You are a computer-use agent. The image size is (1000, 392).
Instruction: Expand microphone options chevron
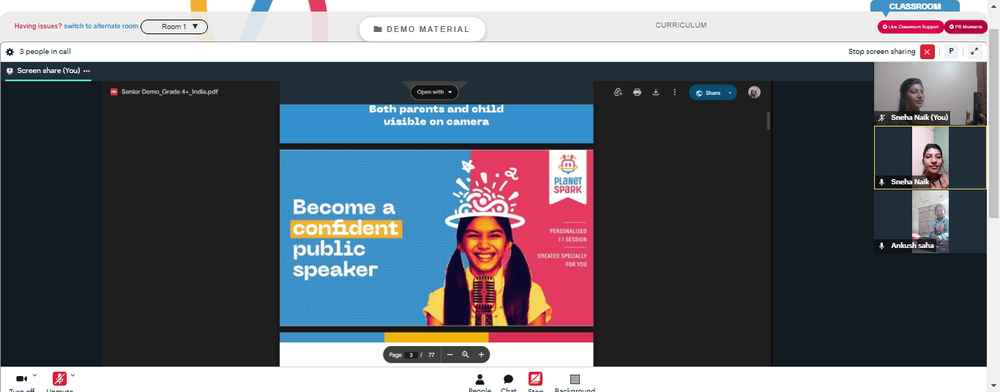pos(73,375)
